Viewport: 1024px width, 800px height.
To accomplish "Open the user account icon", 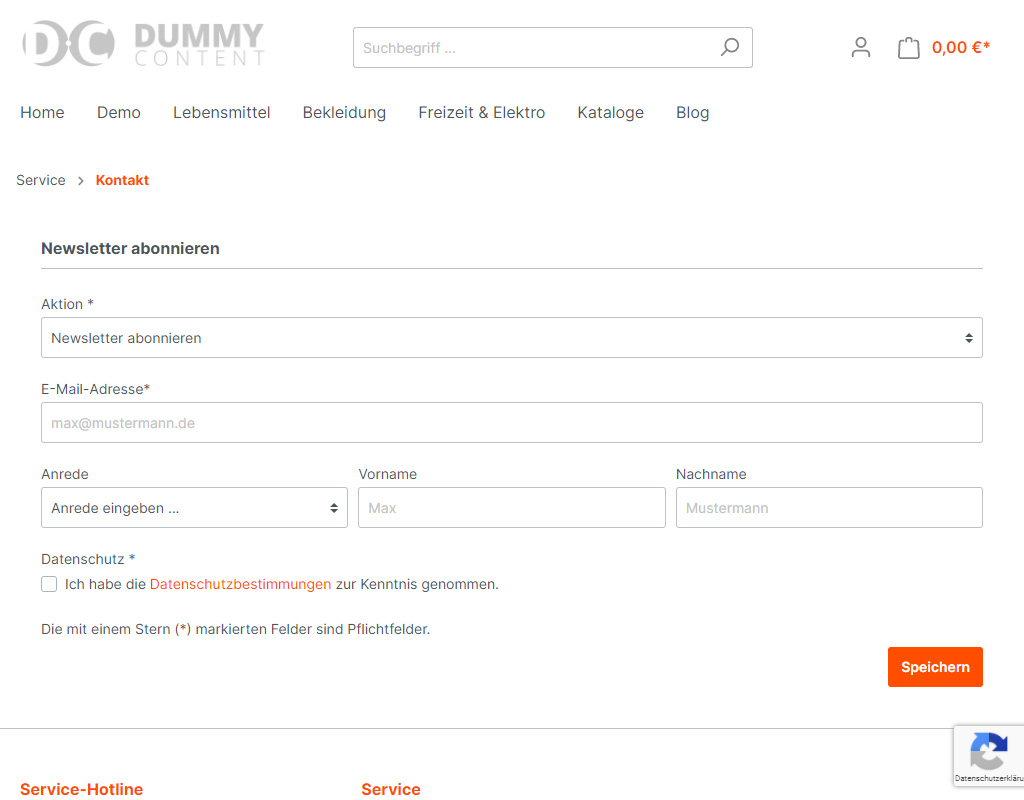I will click(x=861, y=47).
